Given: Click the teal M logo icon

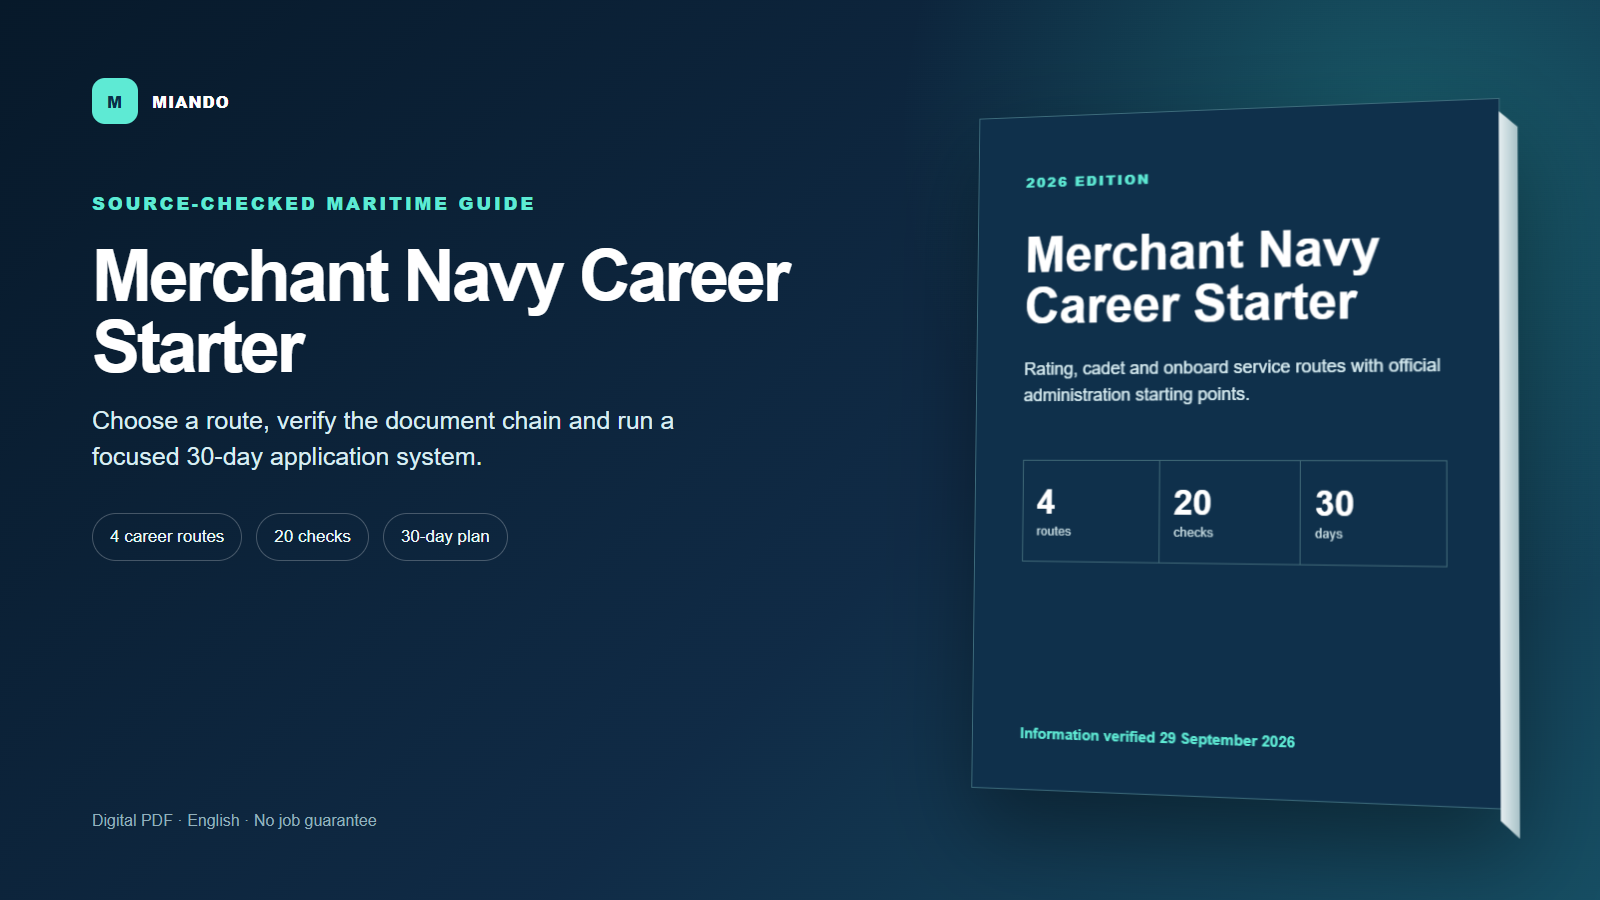Looking at the screenshot, I should pos(115,101).
